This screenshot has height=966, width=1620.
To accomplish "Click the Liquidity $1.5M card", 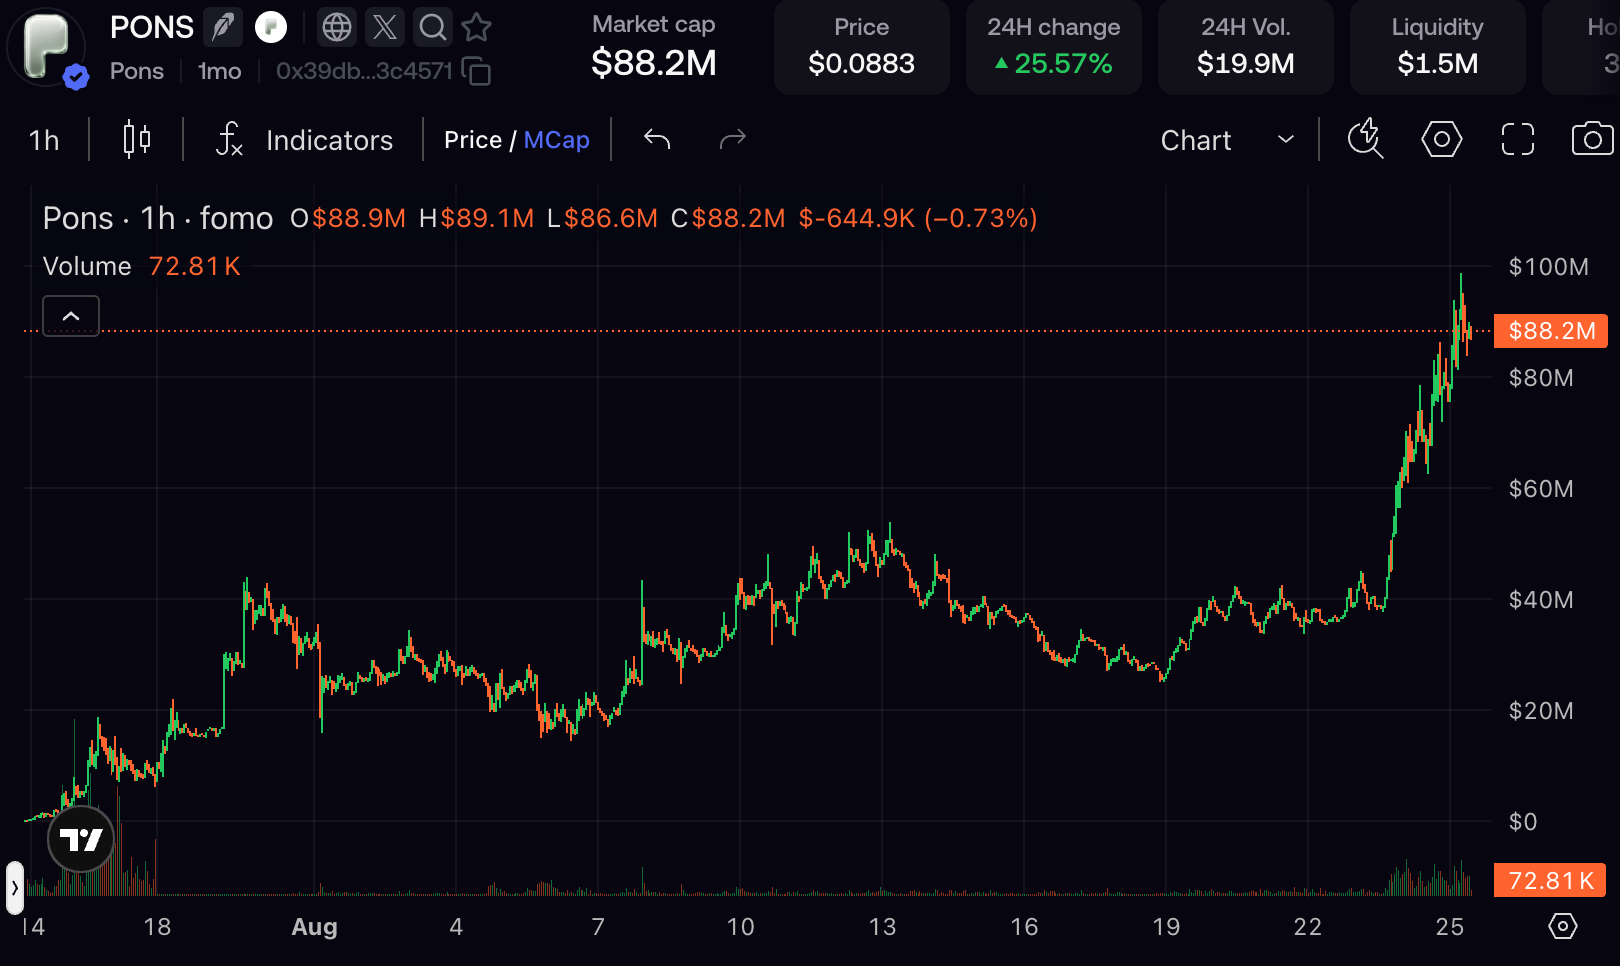I will (x=1438, y=47).
